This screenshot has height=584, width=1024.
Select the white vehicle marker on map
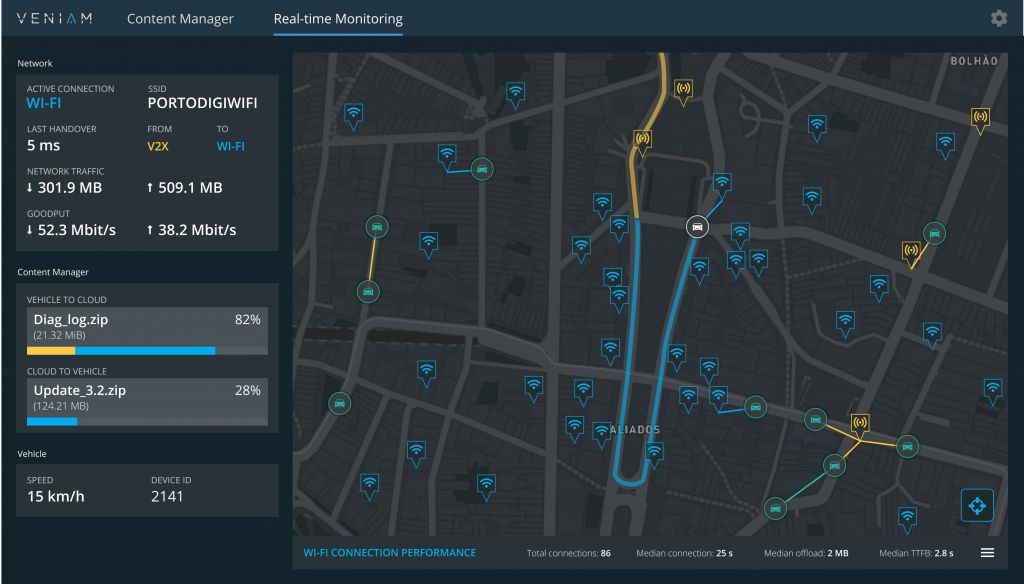698,226
